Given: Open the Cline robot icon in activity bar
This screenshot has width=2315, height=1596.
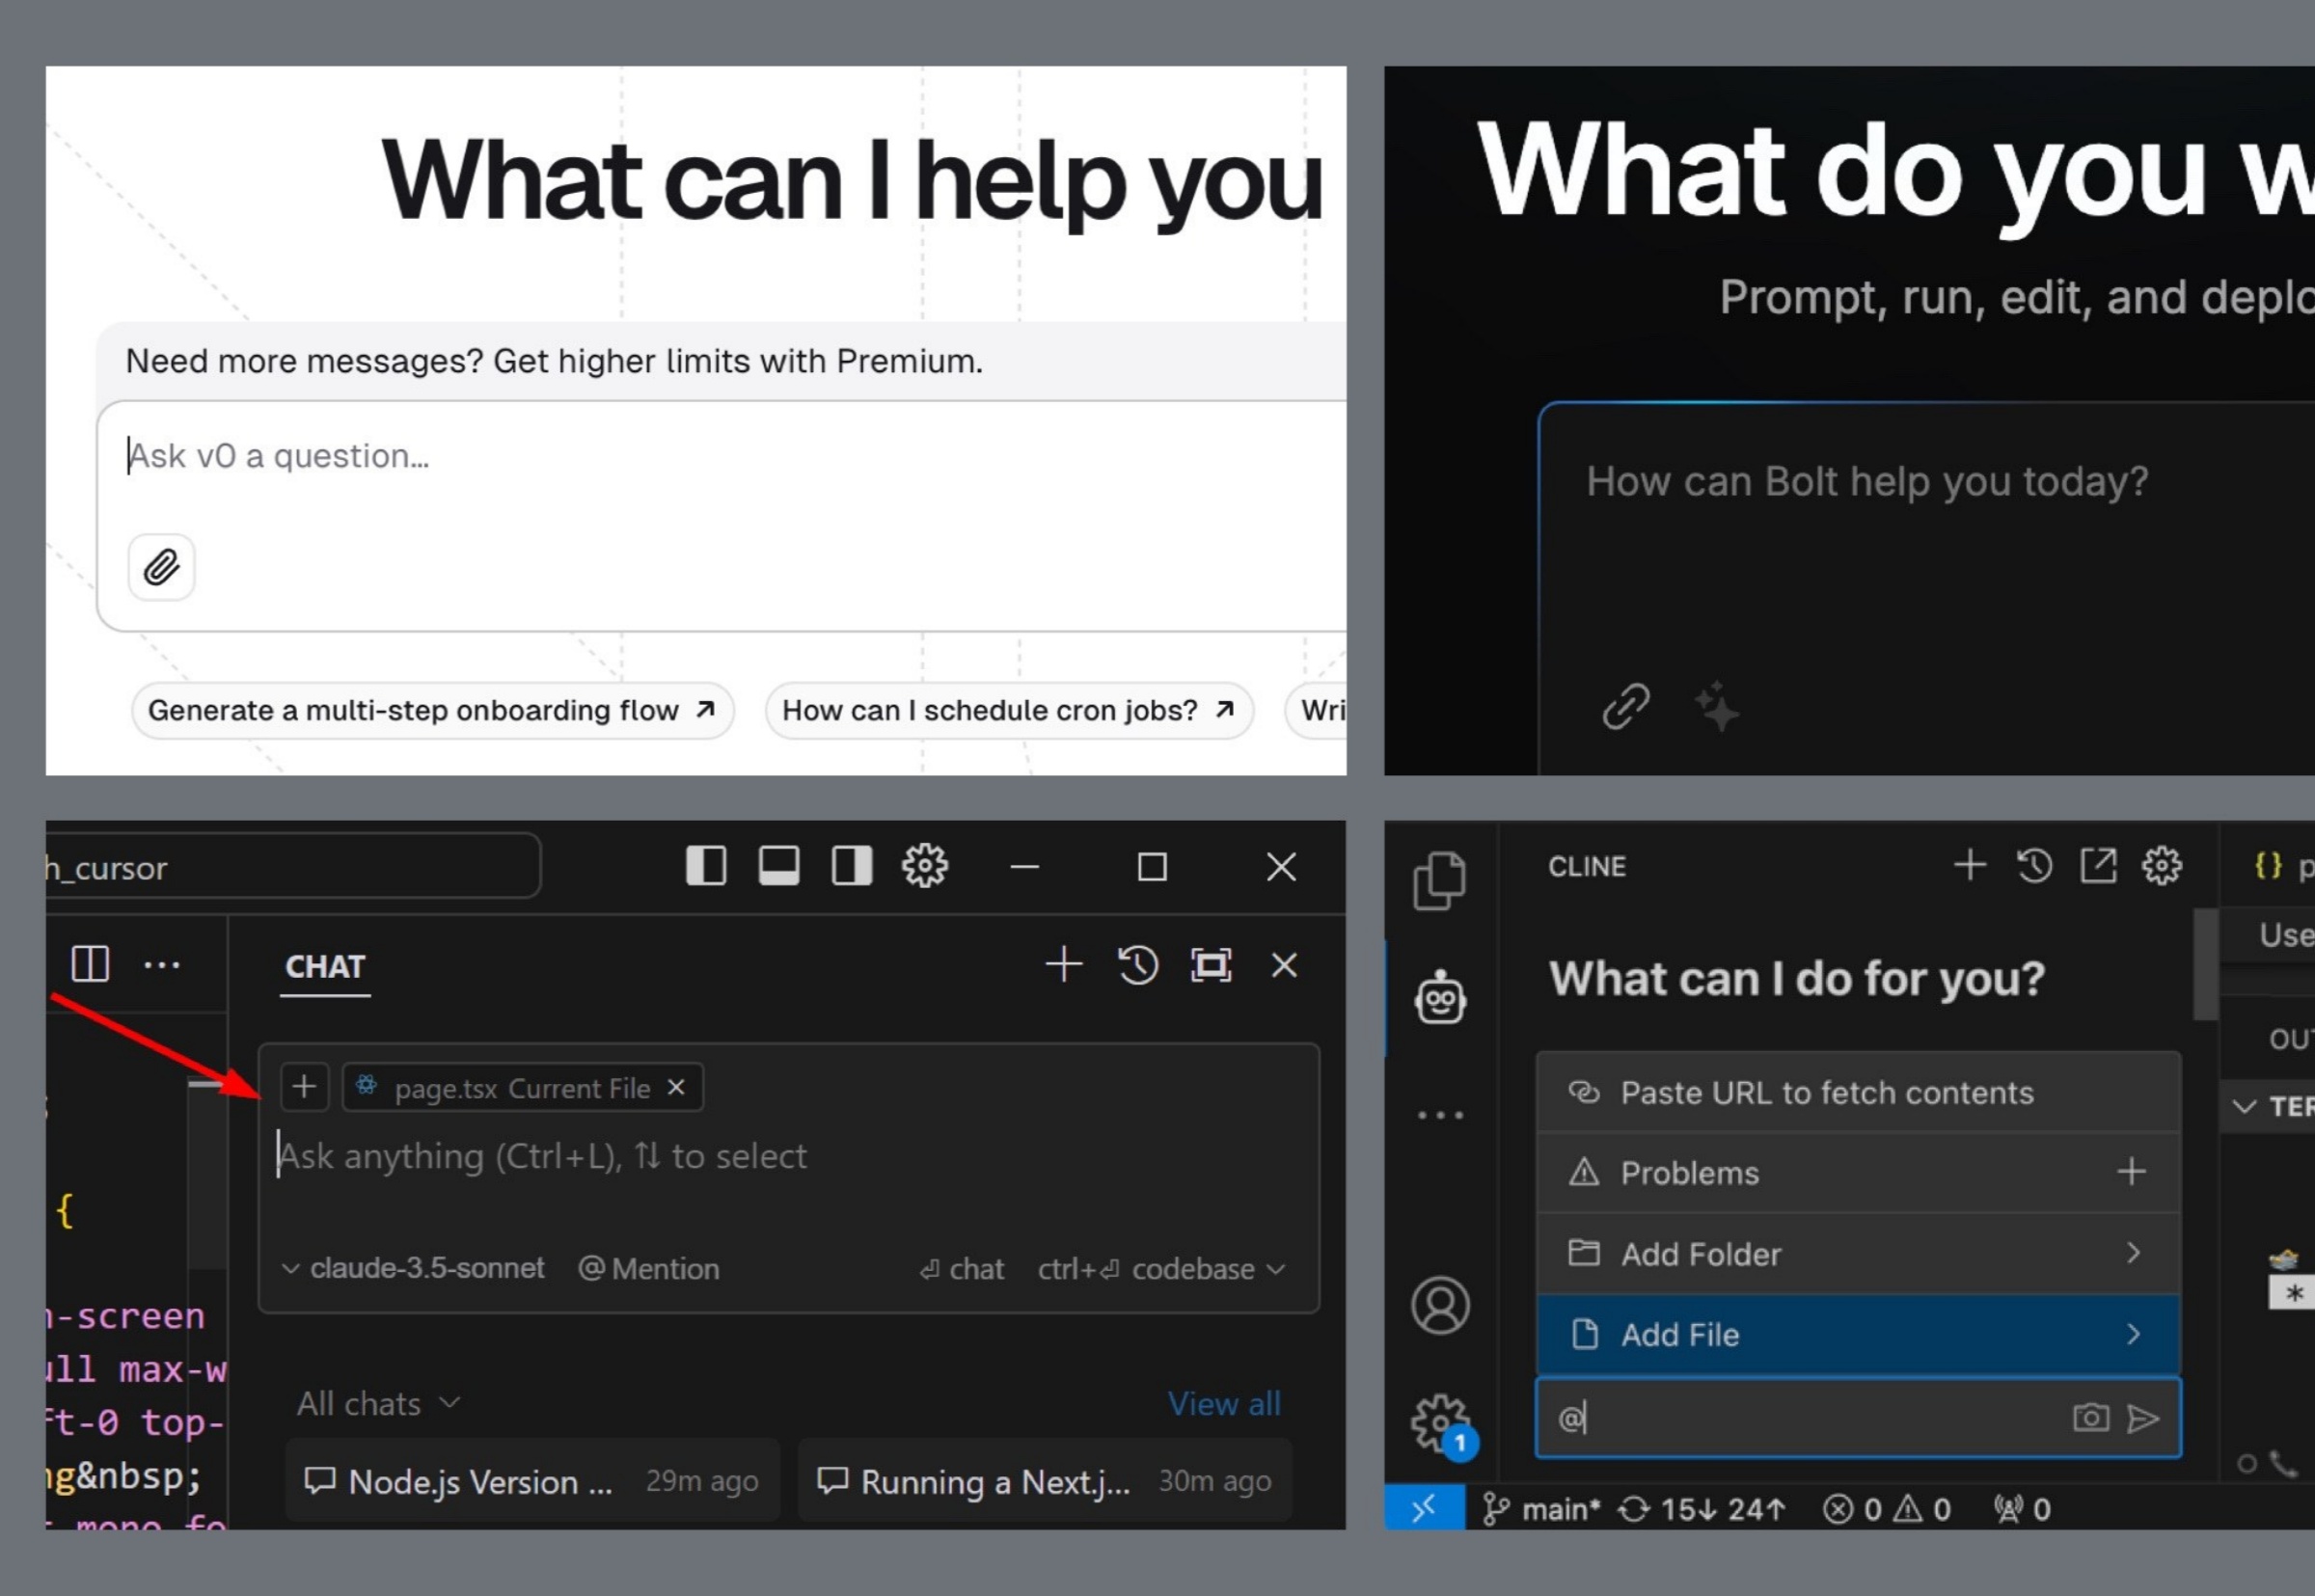Looking at the screenshot, I should tap(1440, 999).
